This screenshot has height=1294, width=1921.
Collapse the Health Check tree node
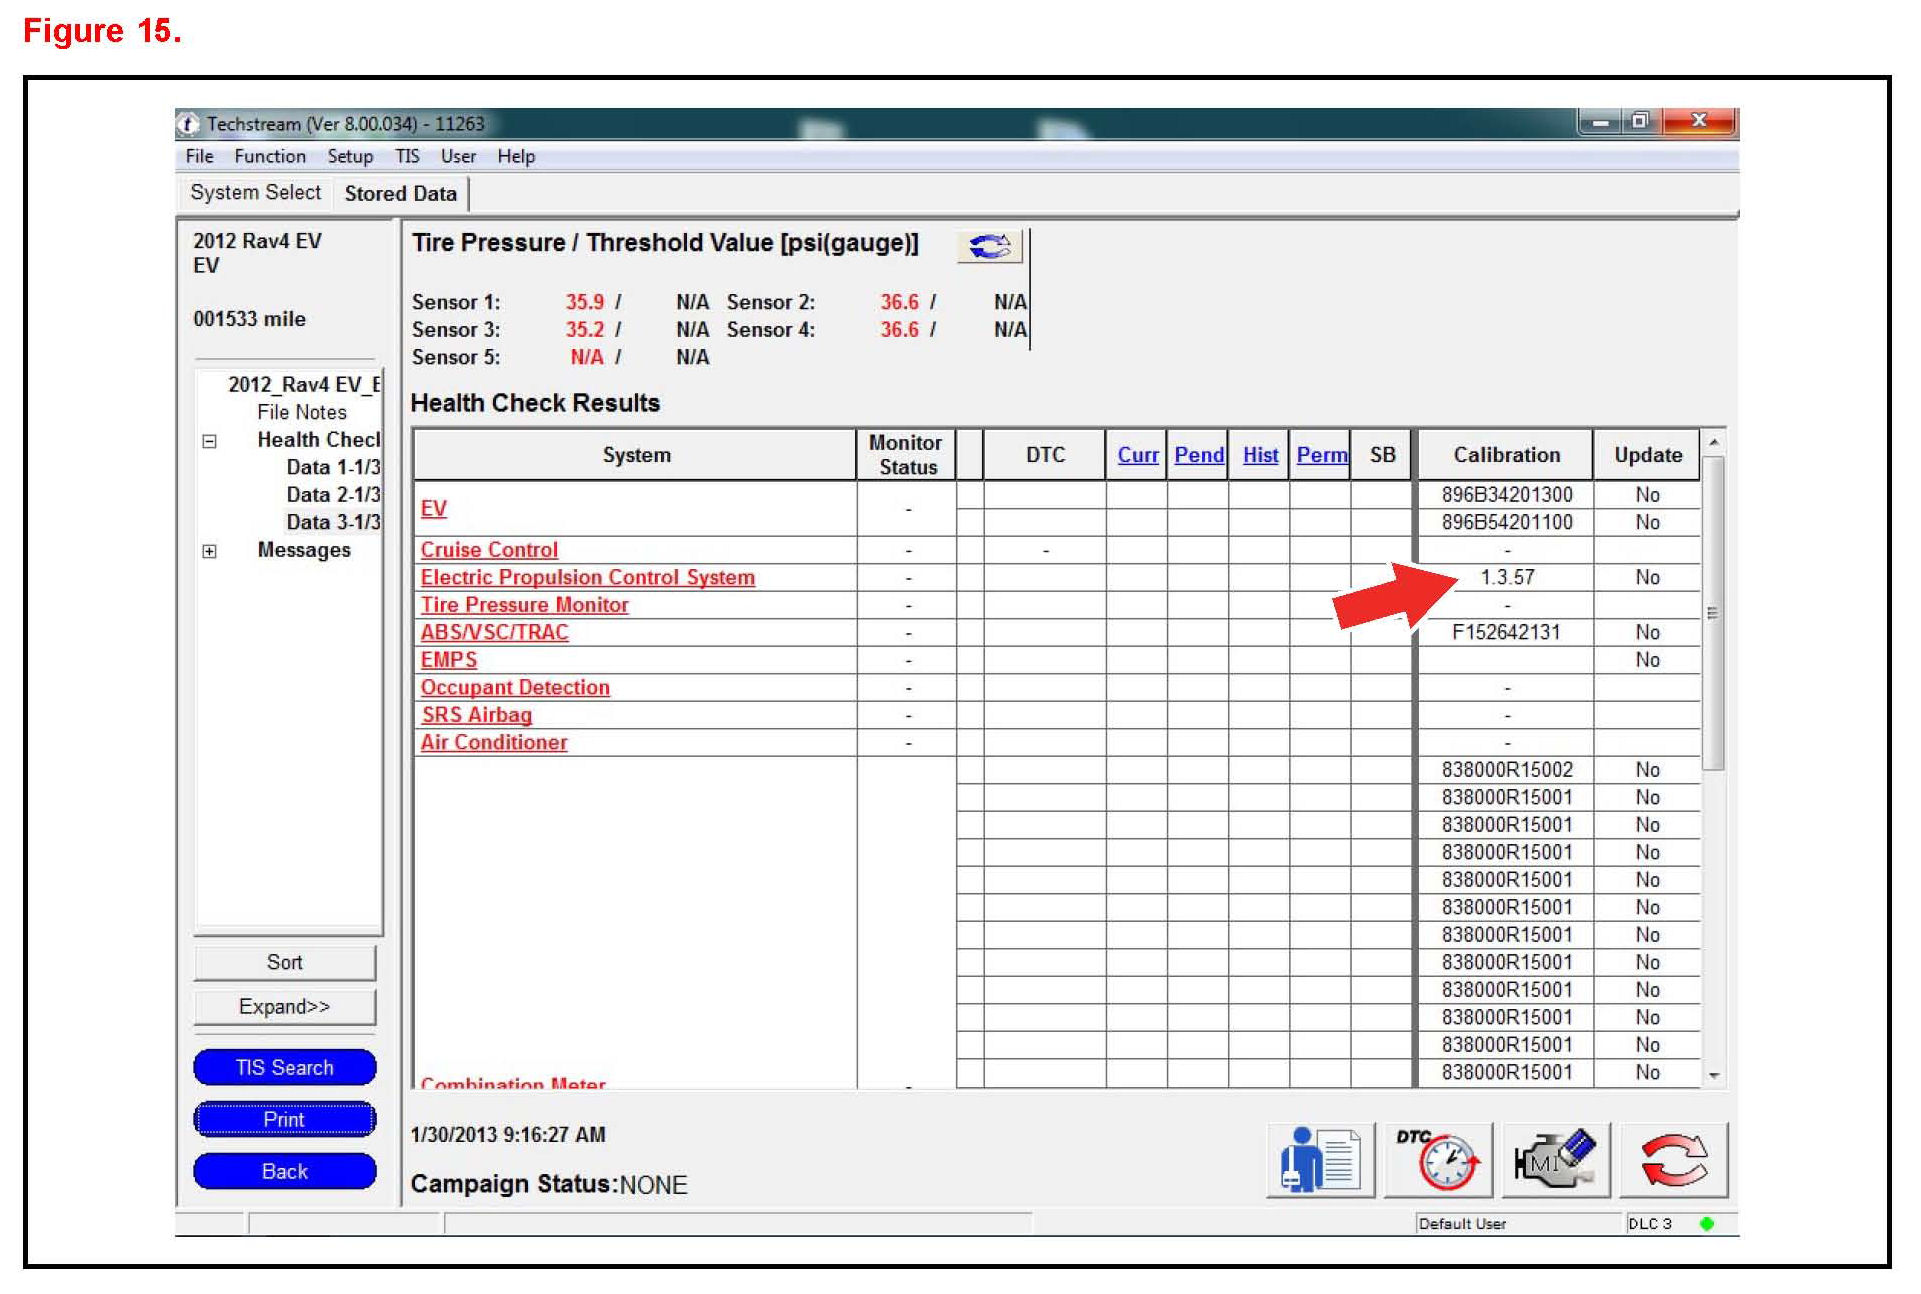209,441
